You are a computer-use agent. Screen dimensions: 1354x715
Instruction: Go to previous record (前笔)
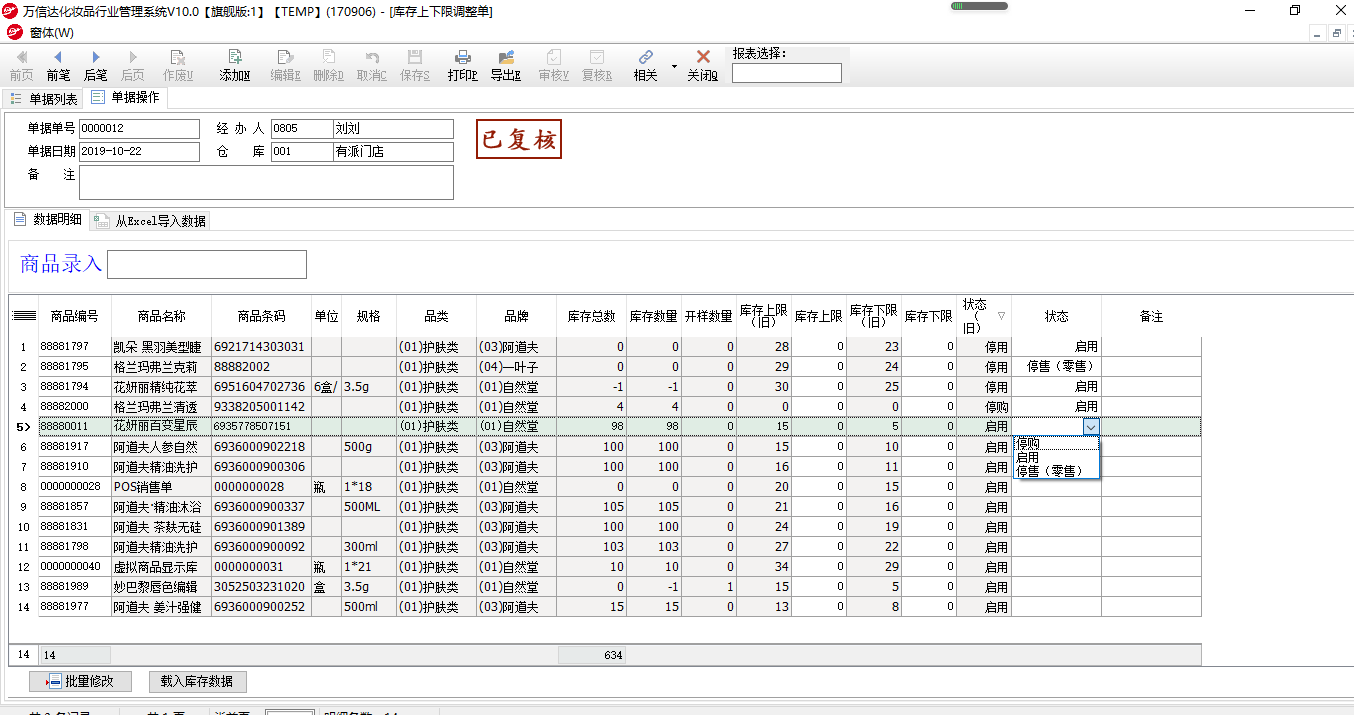(58, 66)
